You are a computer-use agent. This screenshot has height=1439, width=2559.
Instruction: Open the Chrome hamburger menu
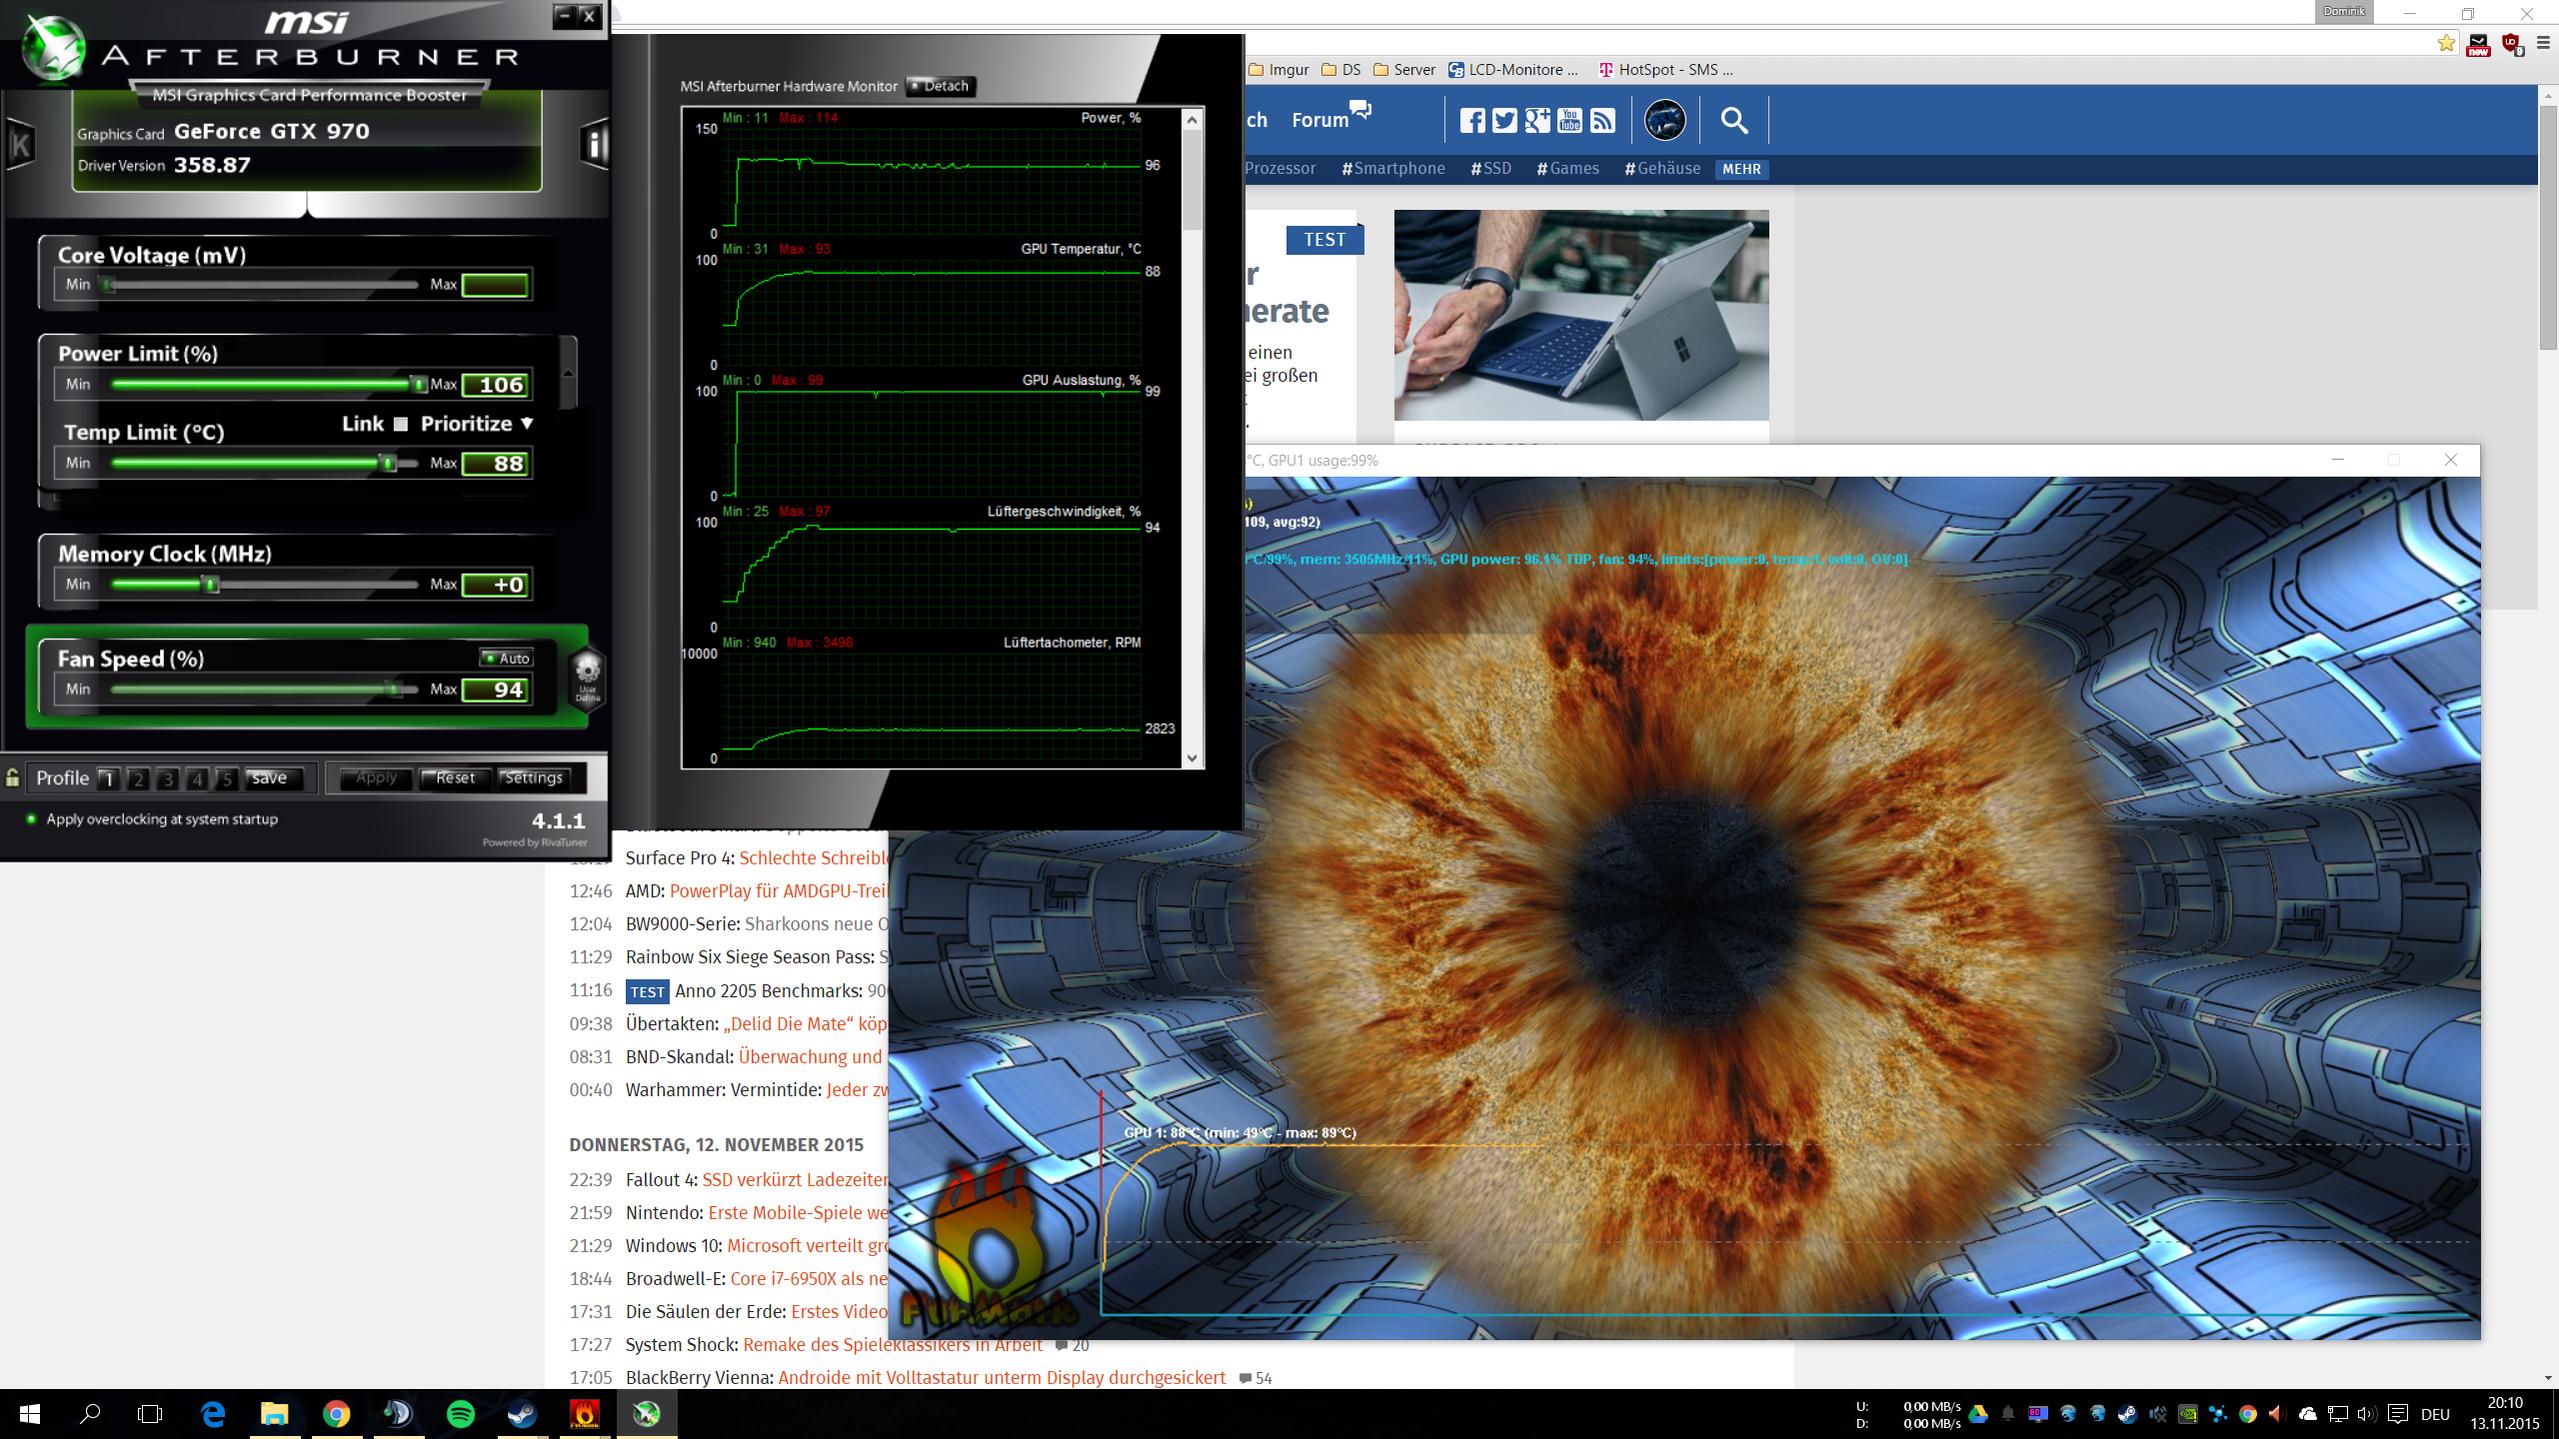click(x=2543, y=43)
